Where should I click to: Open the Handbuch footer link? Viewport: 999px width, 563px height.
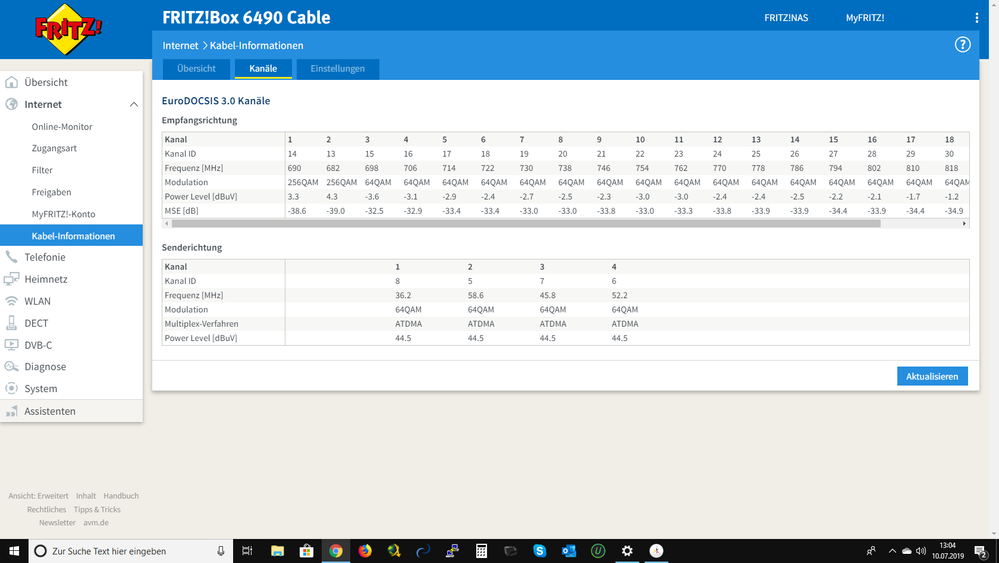[121, 495]
